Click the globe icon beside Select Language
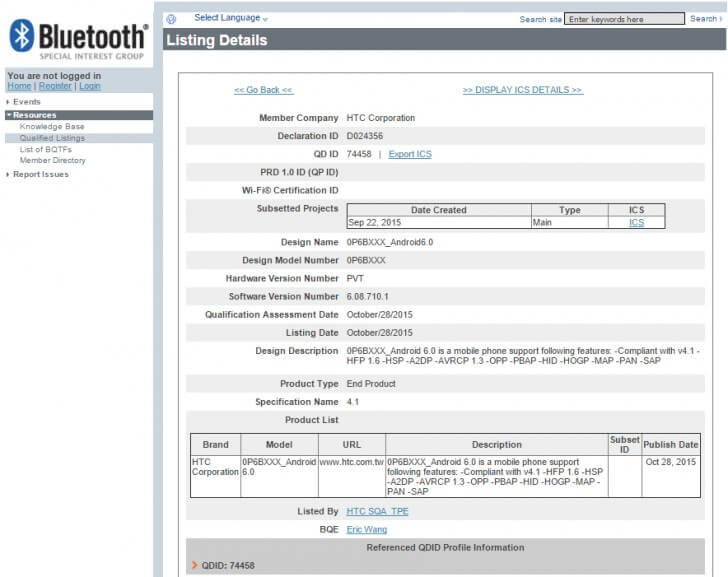The image size is (728, 577). tap(171, 19)
